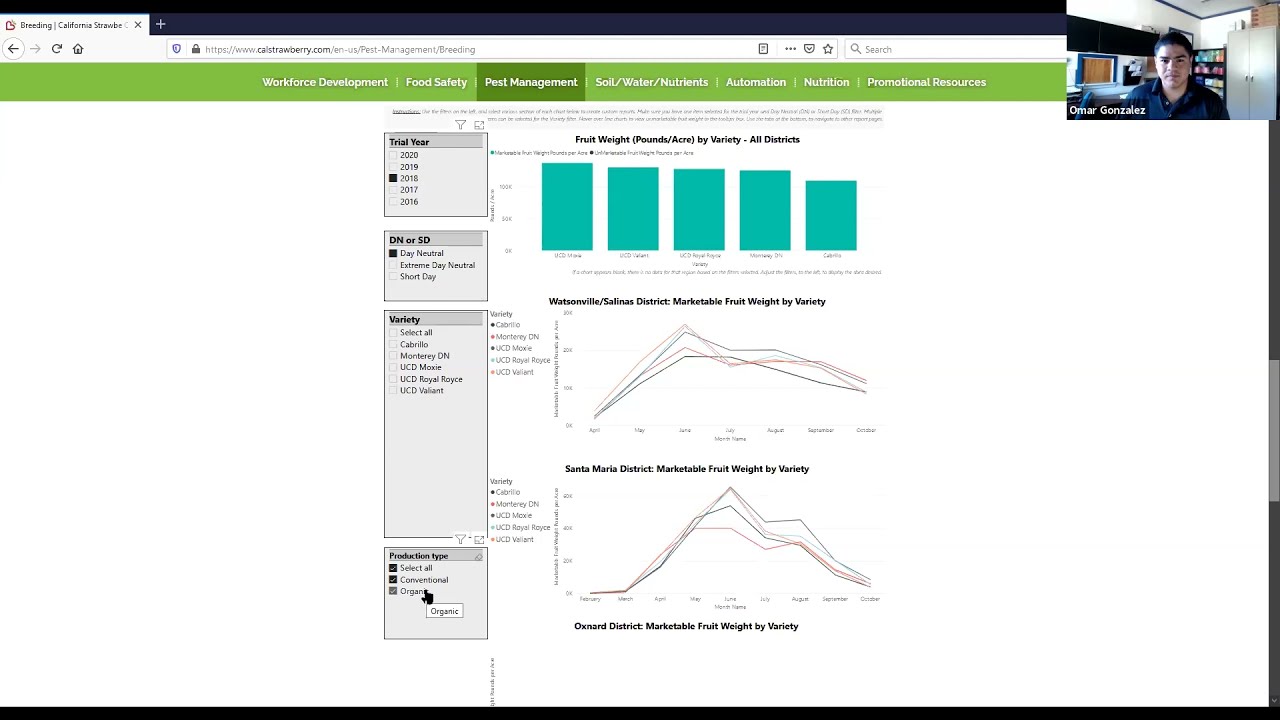Open the page actions three-dots menu

pyautogui.click(x=790, y=49)
